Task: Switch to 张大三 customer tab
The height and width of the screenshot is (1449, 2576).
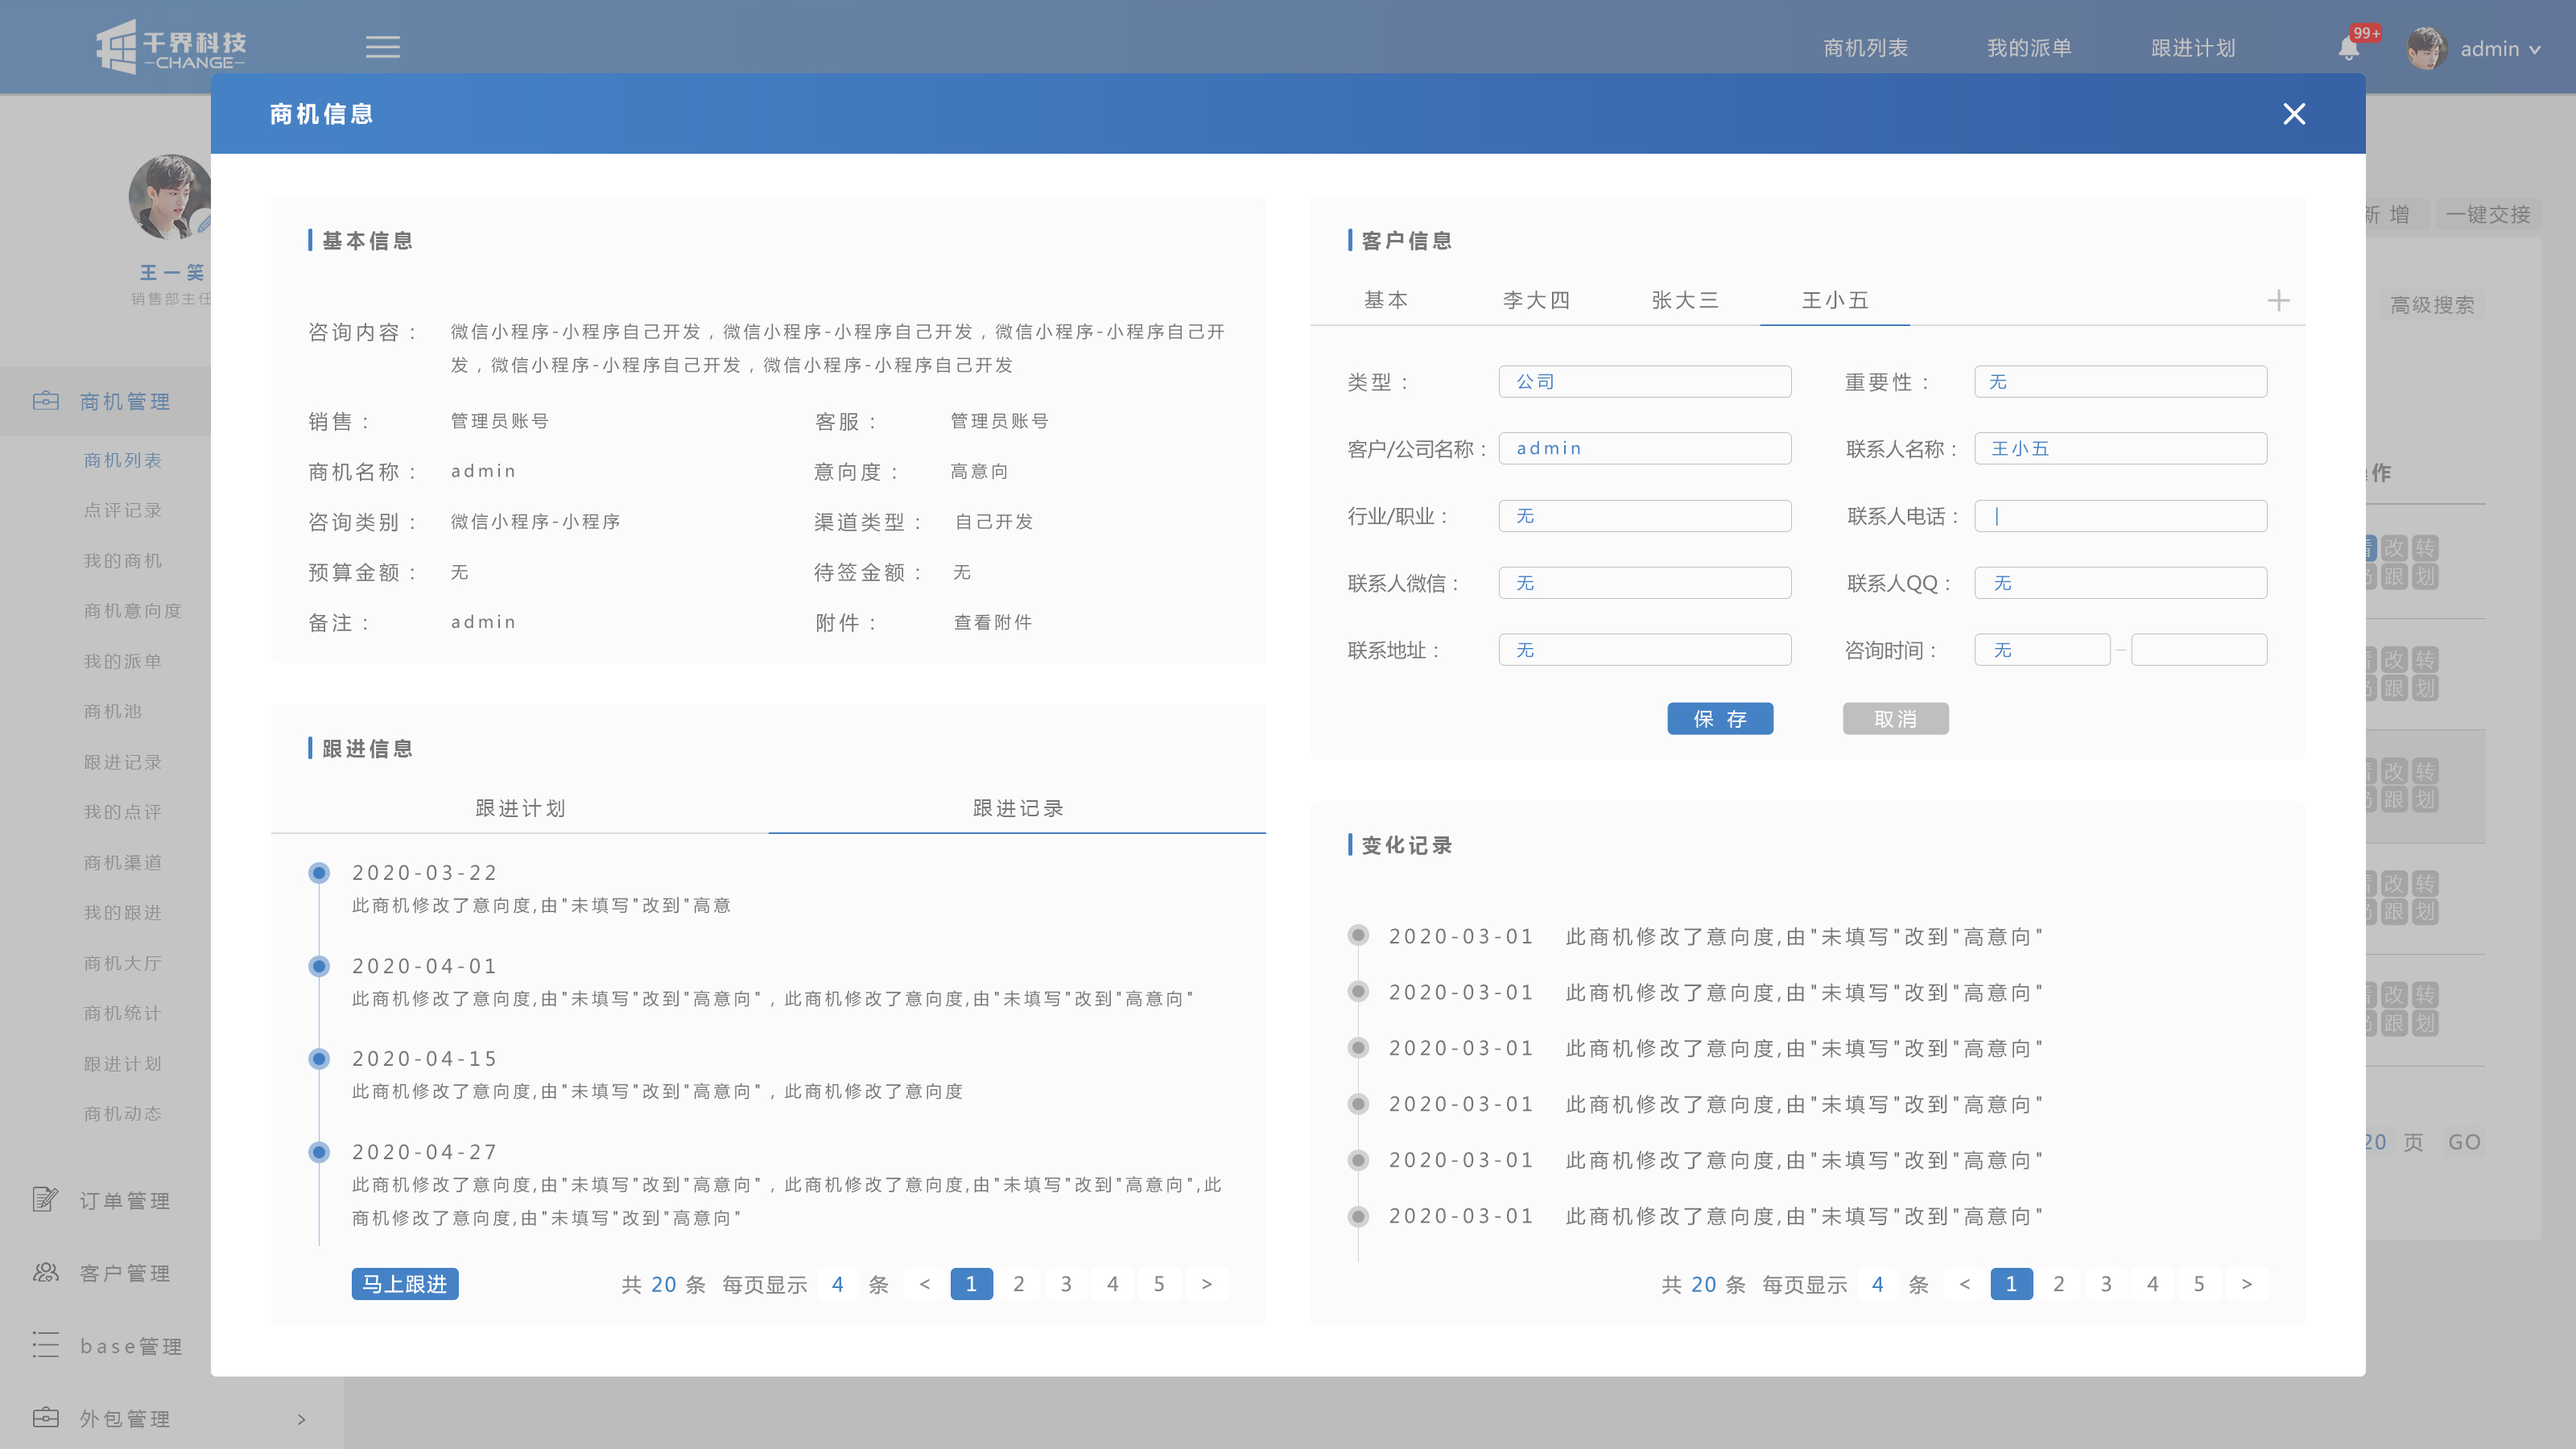Action: (x=1685, y=300)
